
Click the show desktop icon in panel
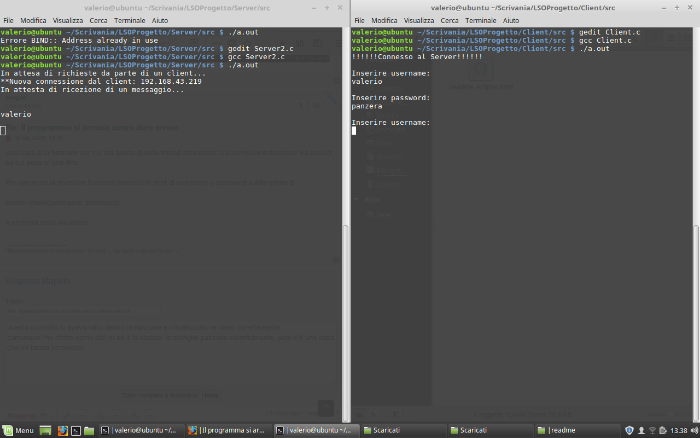47,430
